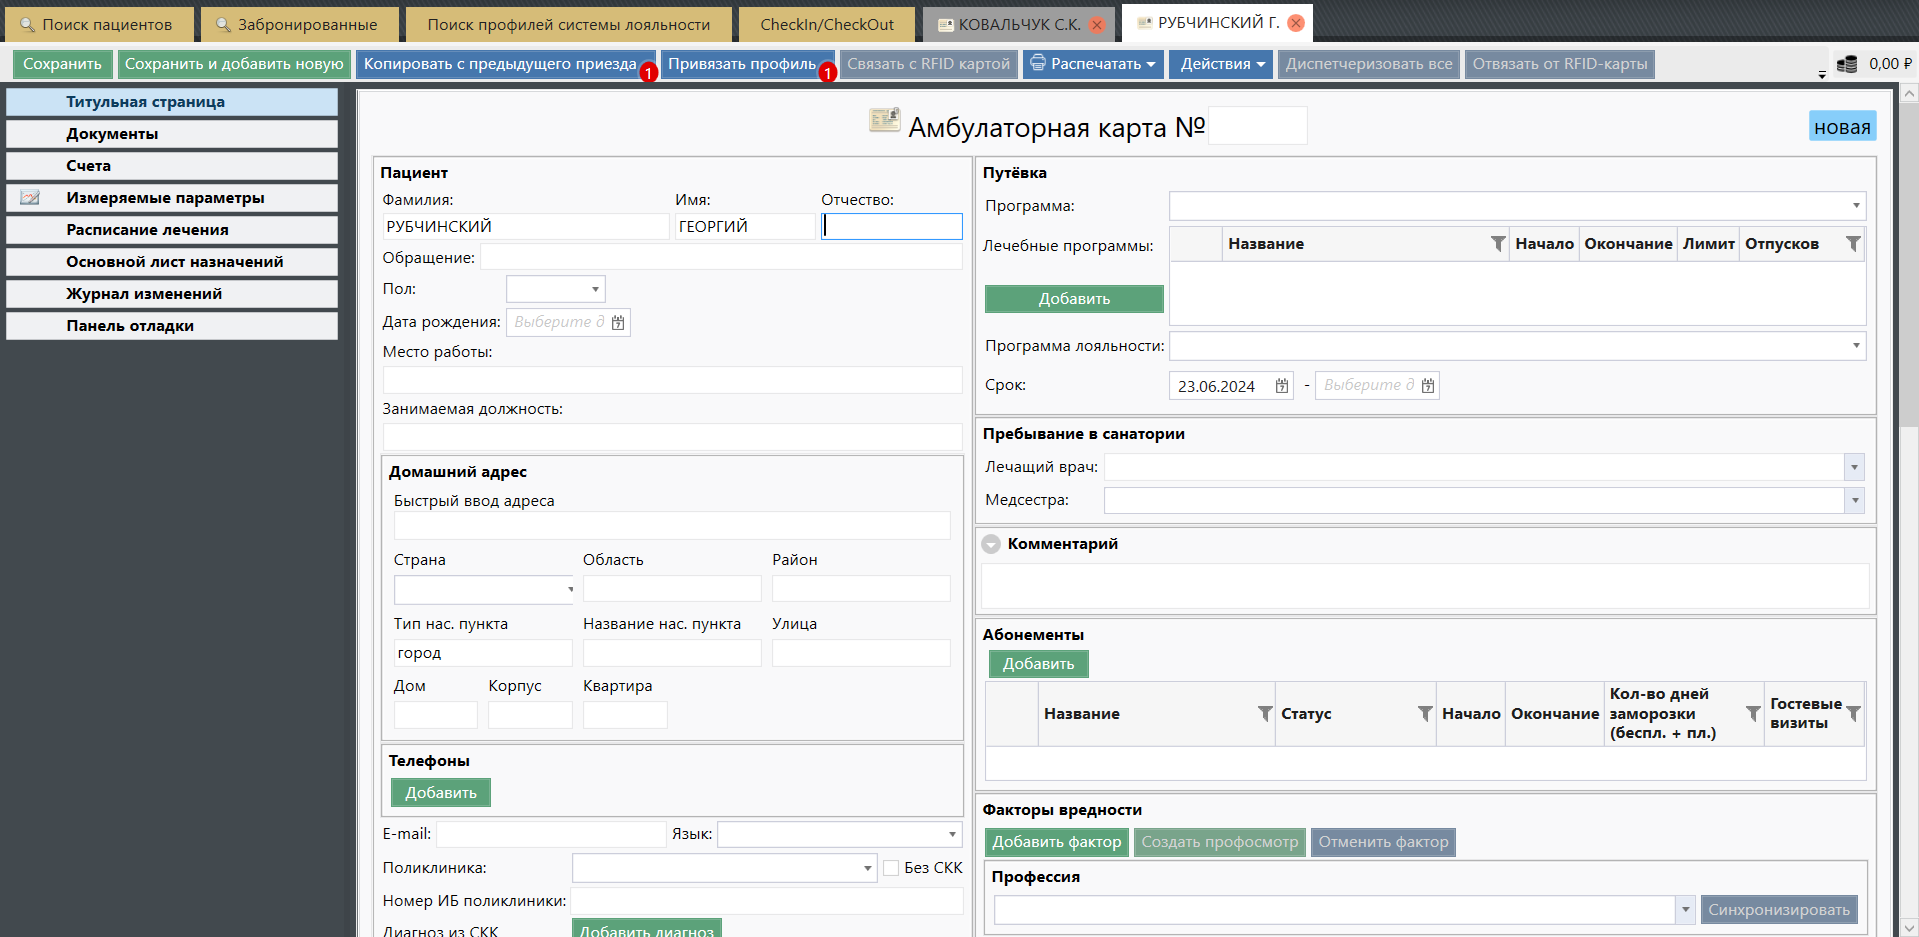The height and width of the screenshot is (937, 1919).
Task: Click filter icon on Статус column
Action: [1424, 714]
